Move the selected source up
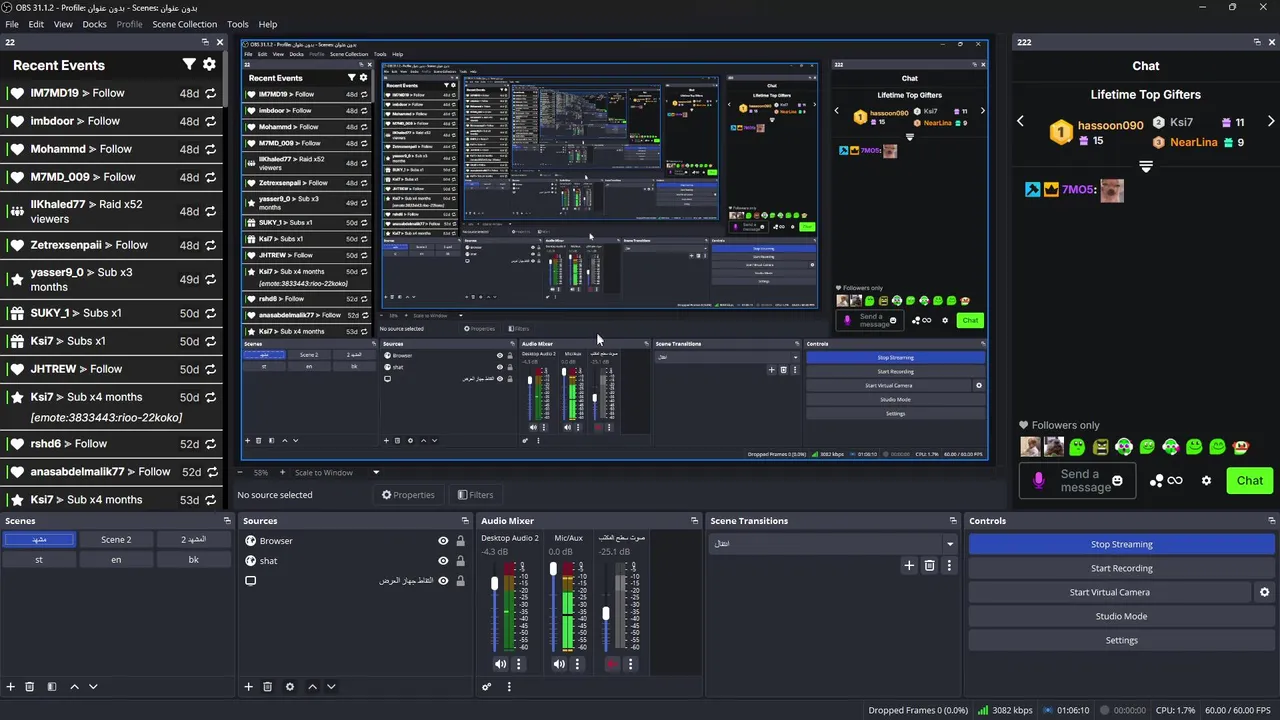Viewport: 1280px width, 720px height. 312,687
